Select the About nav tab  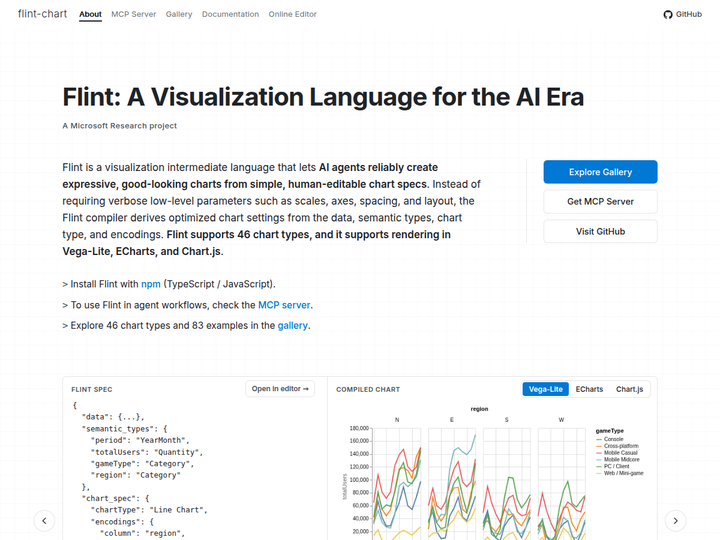tap(90, 14)
